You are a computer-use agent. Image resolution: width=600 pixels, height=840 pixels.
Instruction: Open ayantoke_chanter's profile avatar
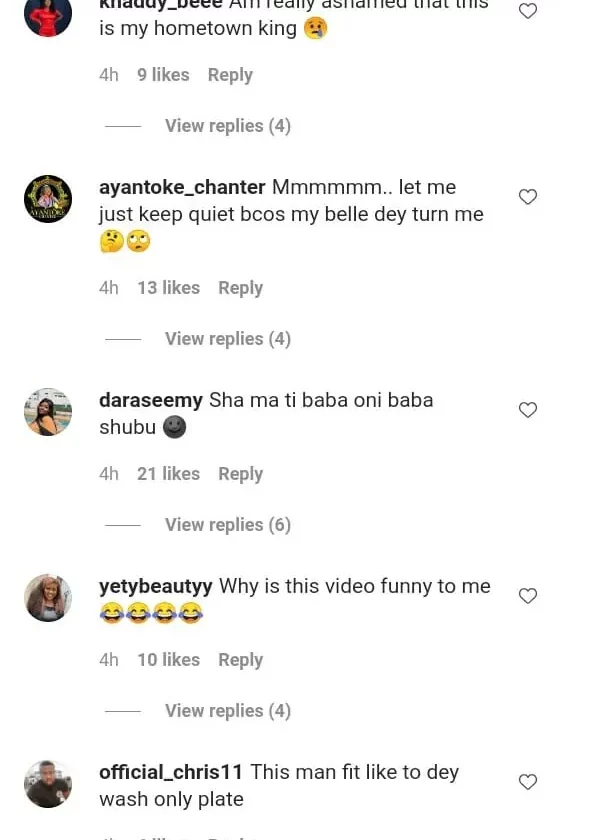pyautogui.click(x=48, y=198)
